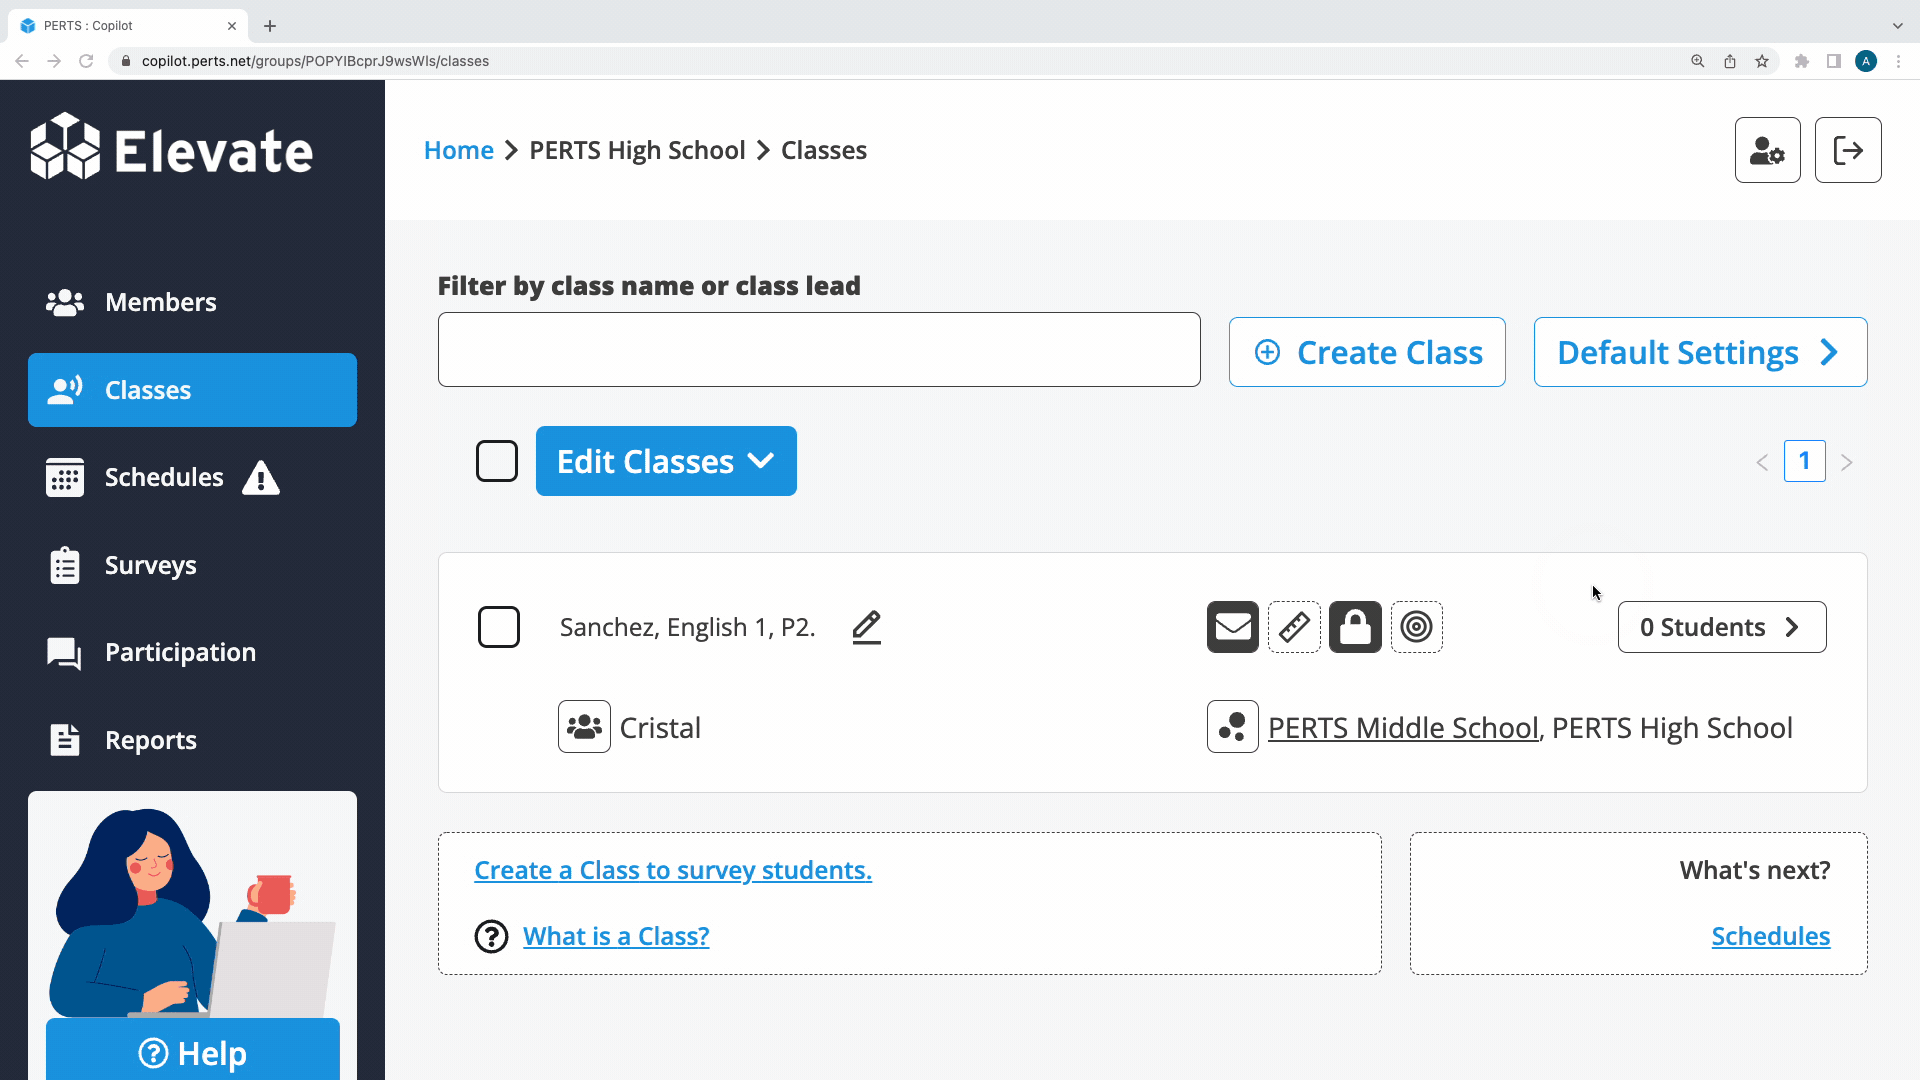Click the ruler icon in class row

point(1294,627)
